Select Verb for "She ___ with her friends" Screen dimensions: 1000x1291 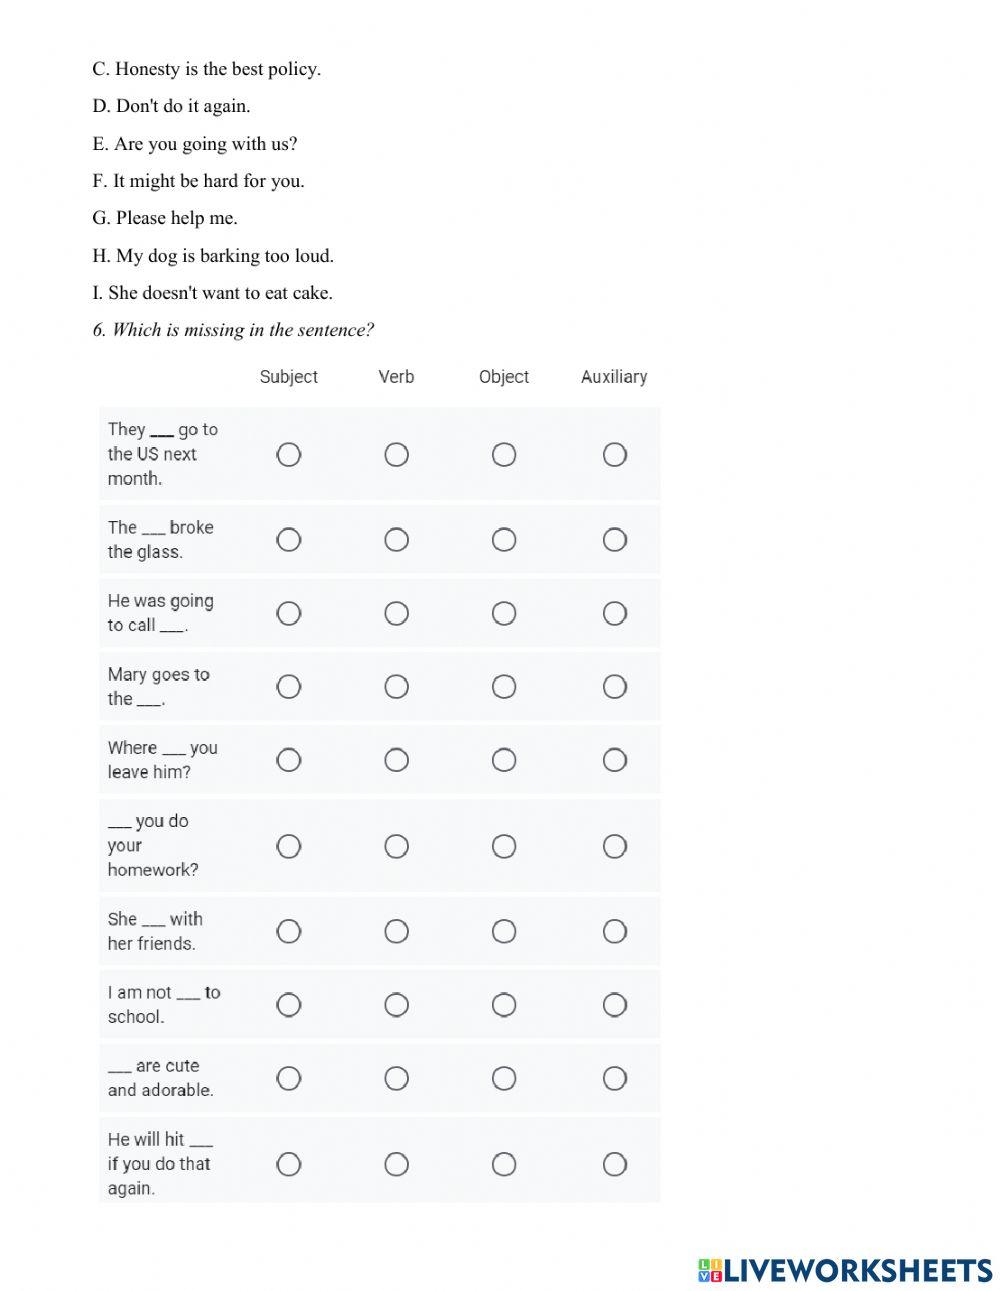[397, 931]
